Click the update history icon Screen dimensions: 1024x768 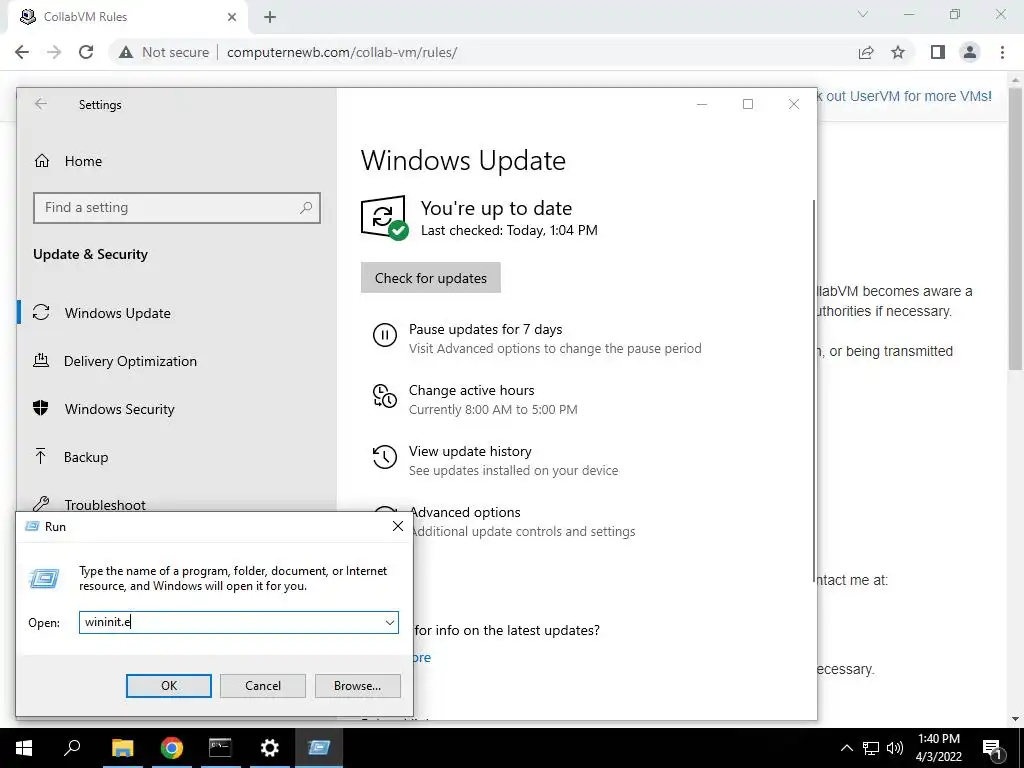385,457
